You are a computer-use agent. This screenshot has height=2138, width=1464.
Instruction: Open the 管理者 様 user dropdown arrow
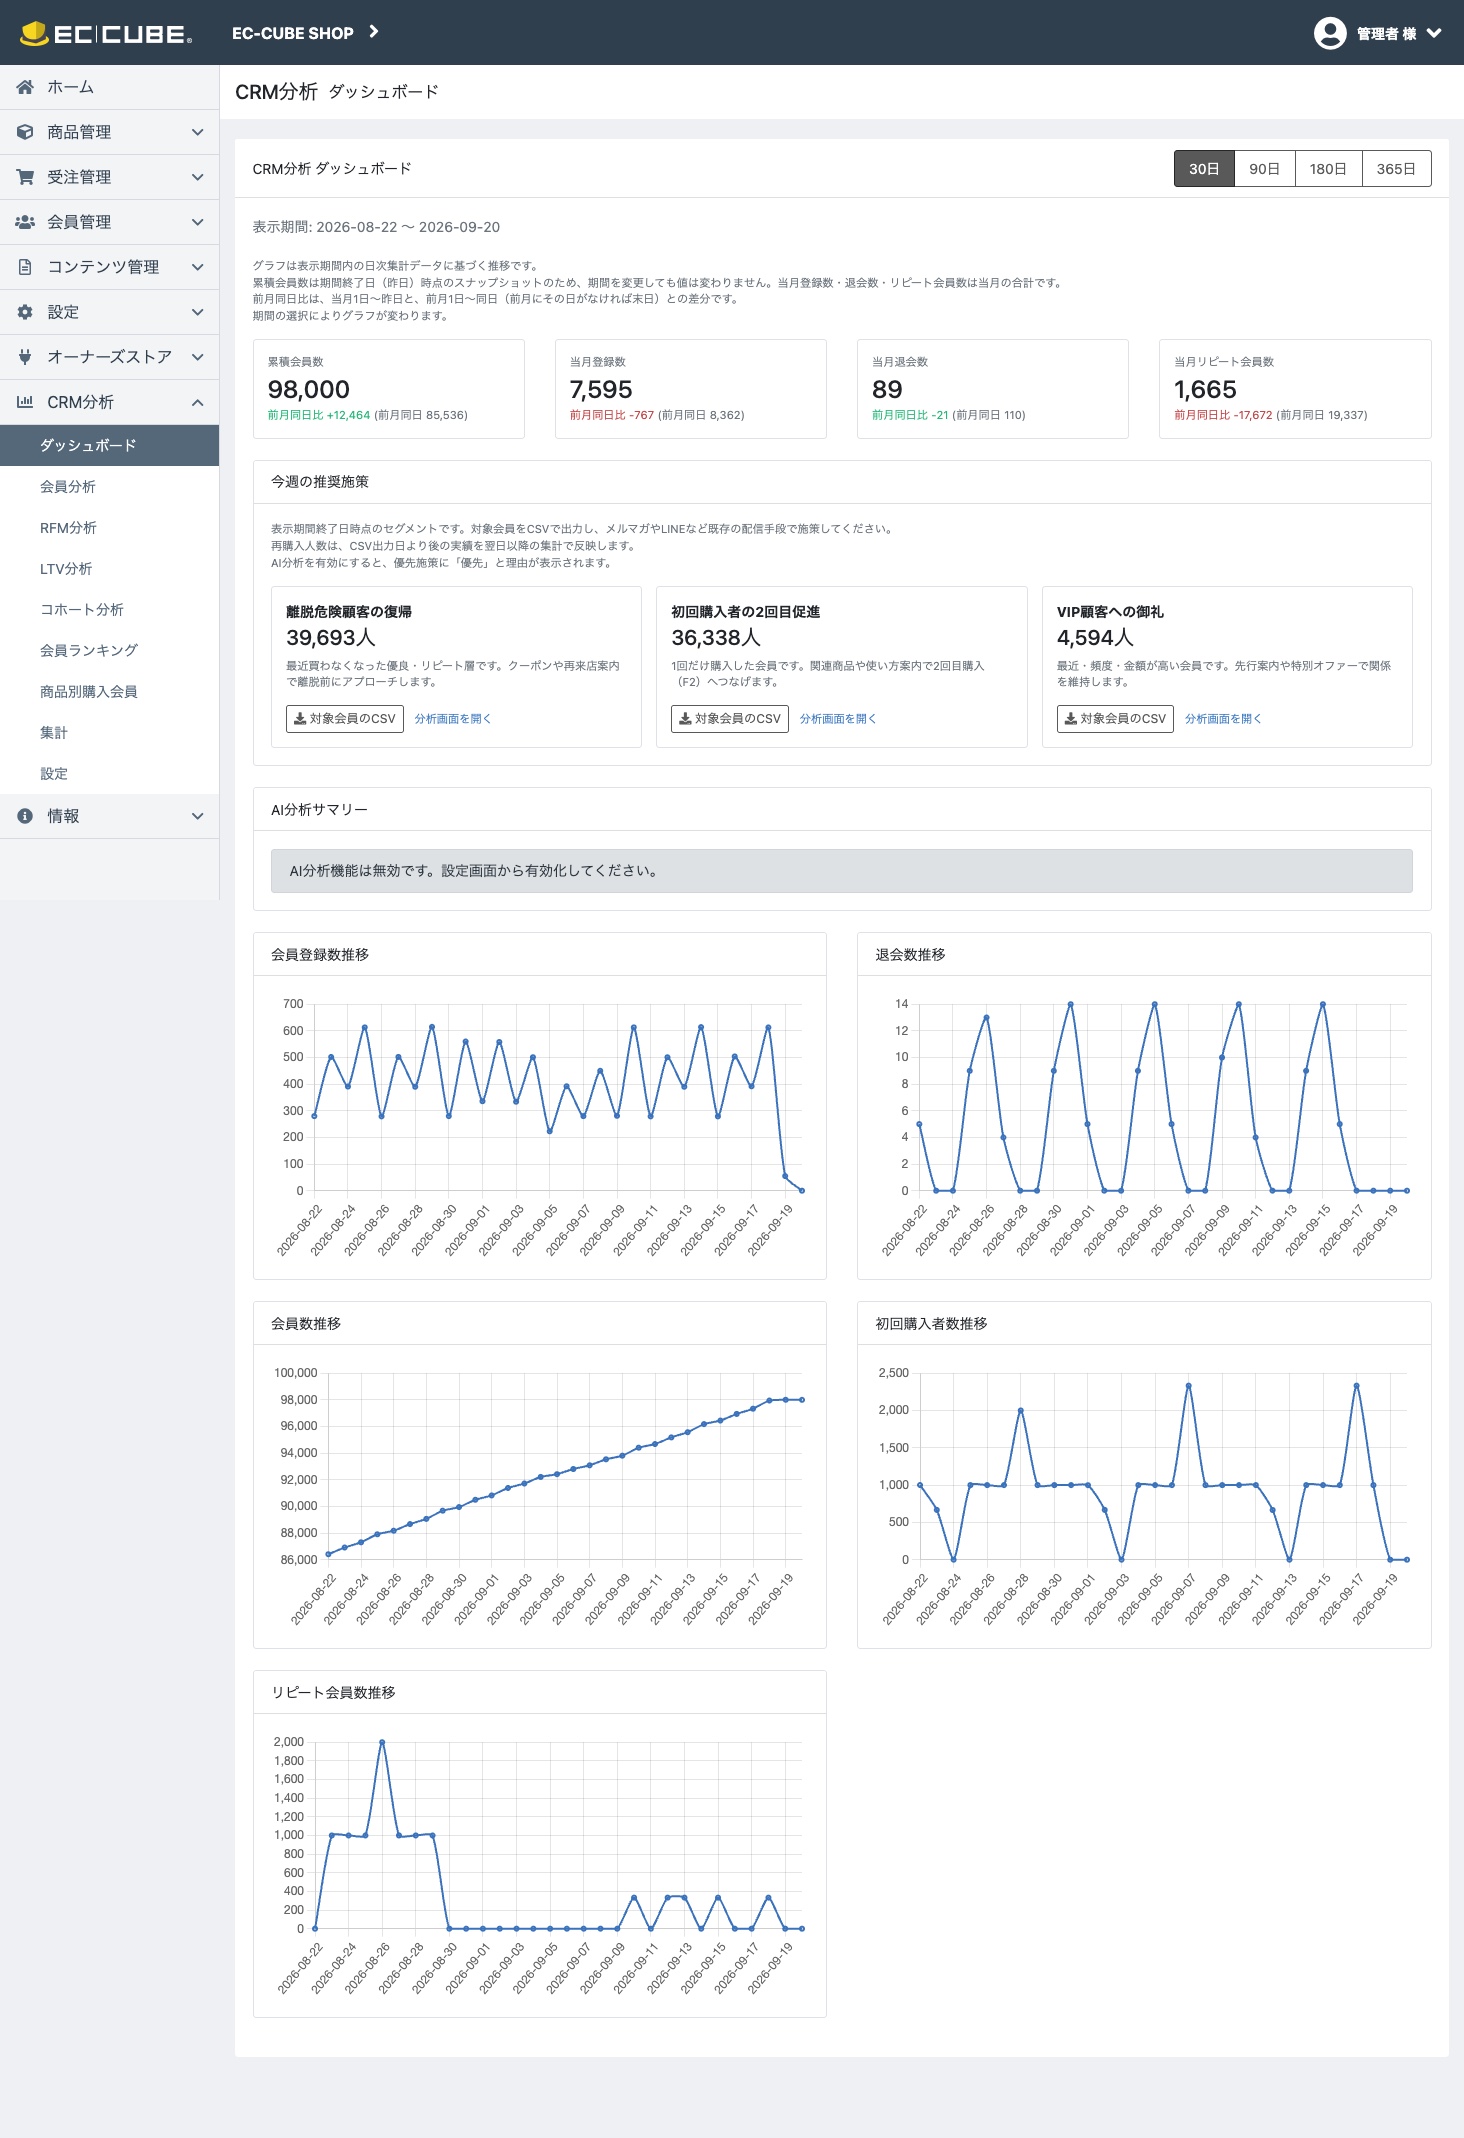(1434, 33)
